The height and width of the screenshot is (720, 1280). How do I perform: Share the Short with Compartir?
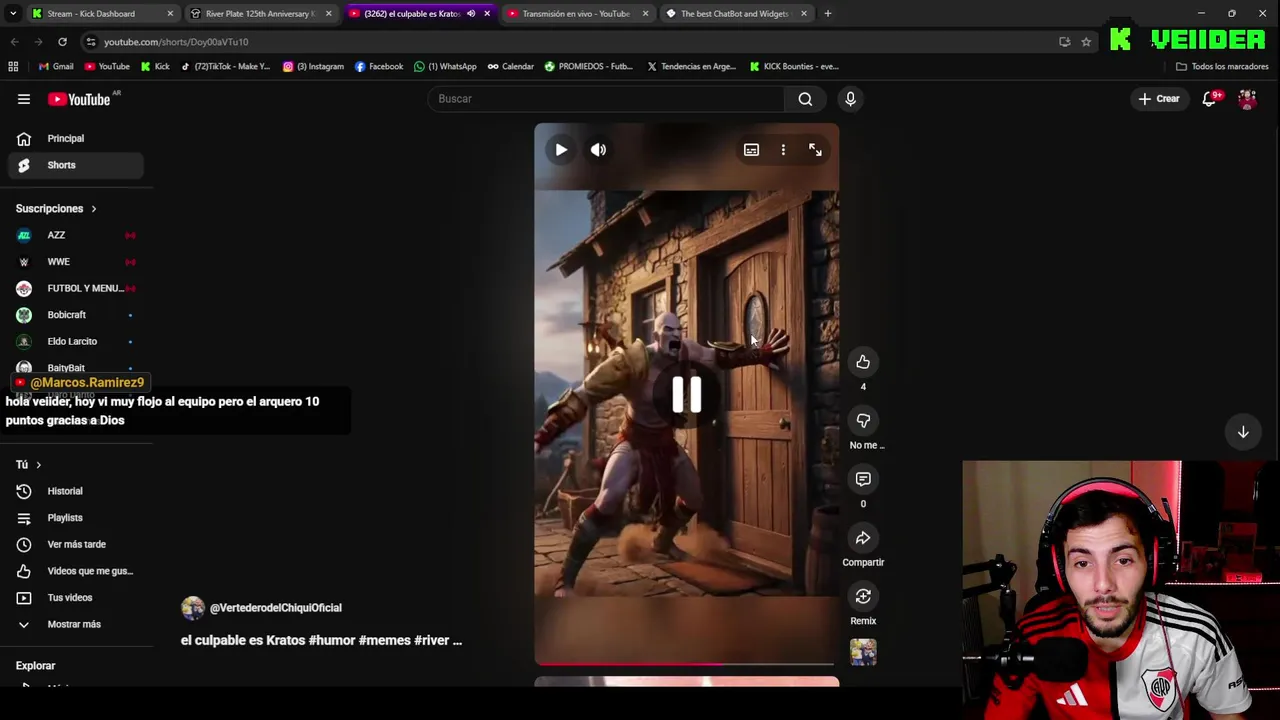pos(863,538)
